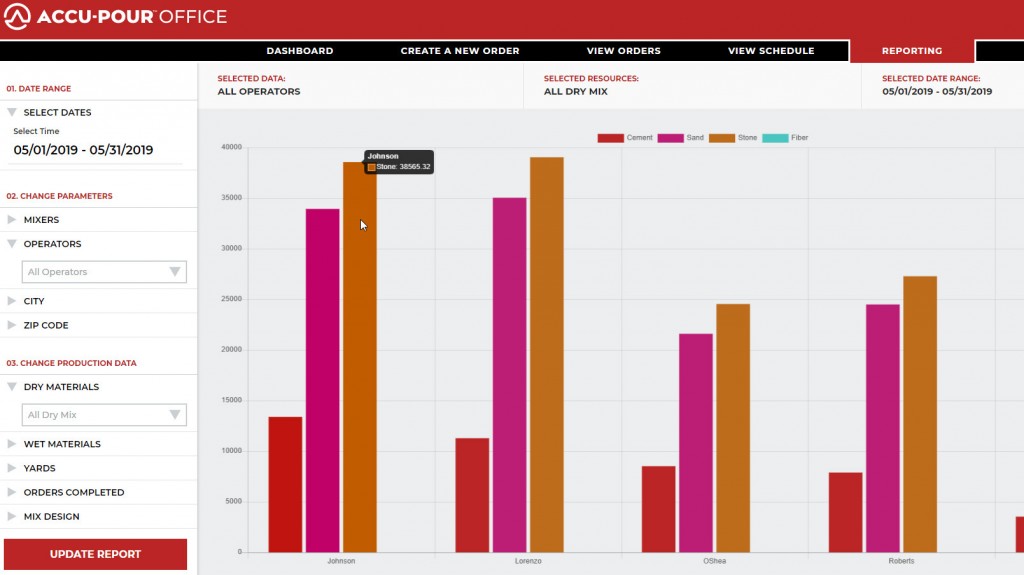The width and height of the screenshot is (1024, 575).
Task: Click the Lorenzo axis label
Action: click(x=528, y=561)
